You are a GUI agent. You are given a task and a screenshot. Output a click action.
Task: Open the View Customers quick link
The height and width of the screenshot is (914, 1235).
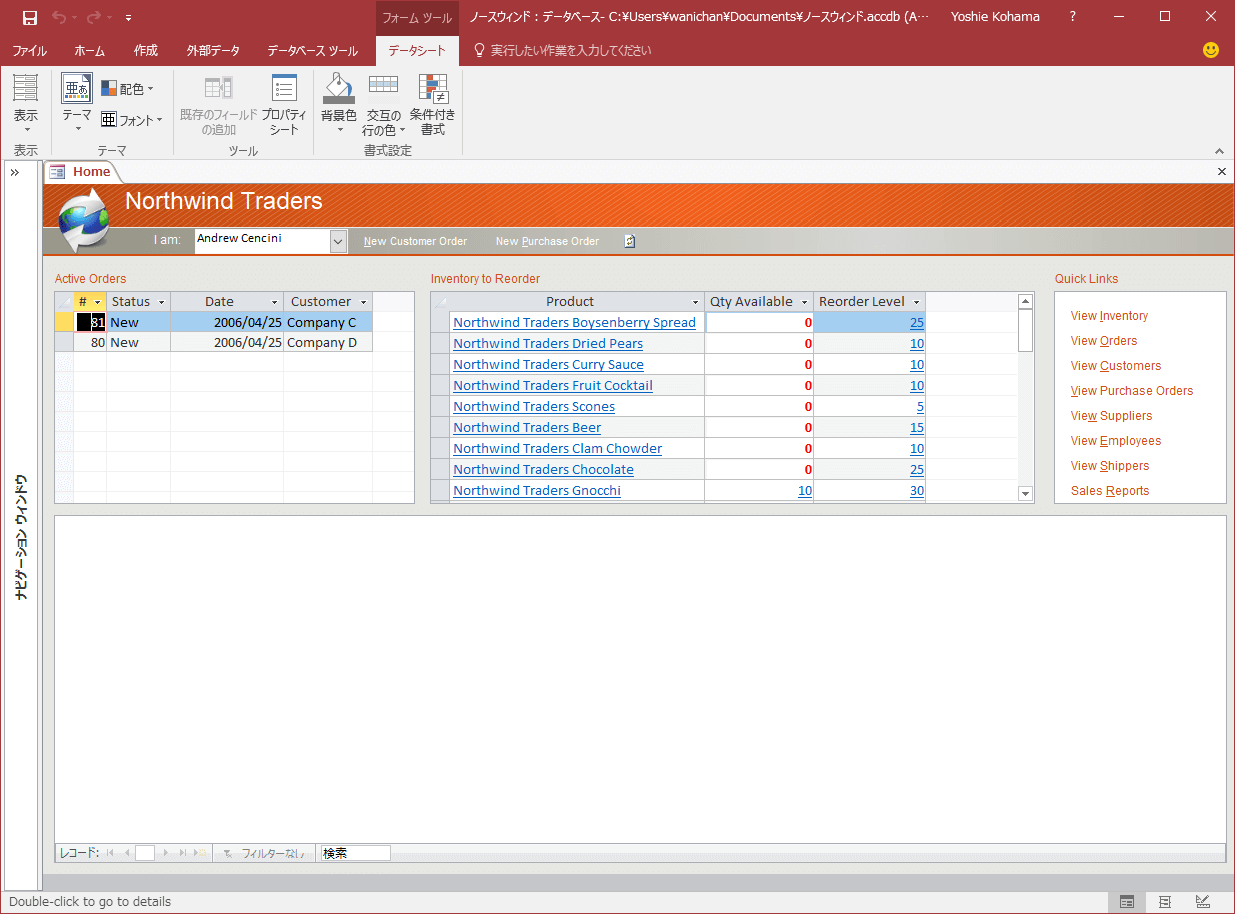[x=1116, y=366]
